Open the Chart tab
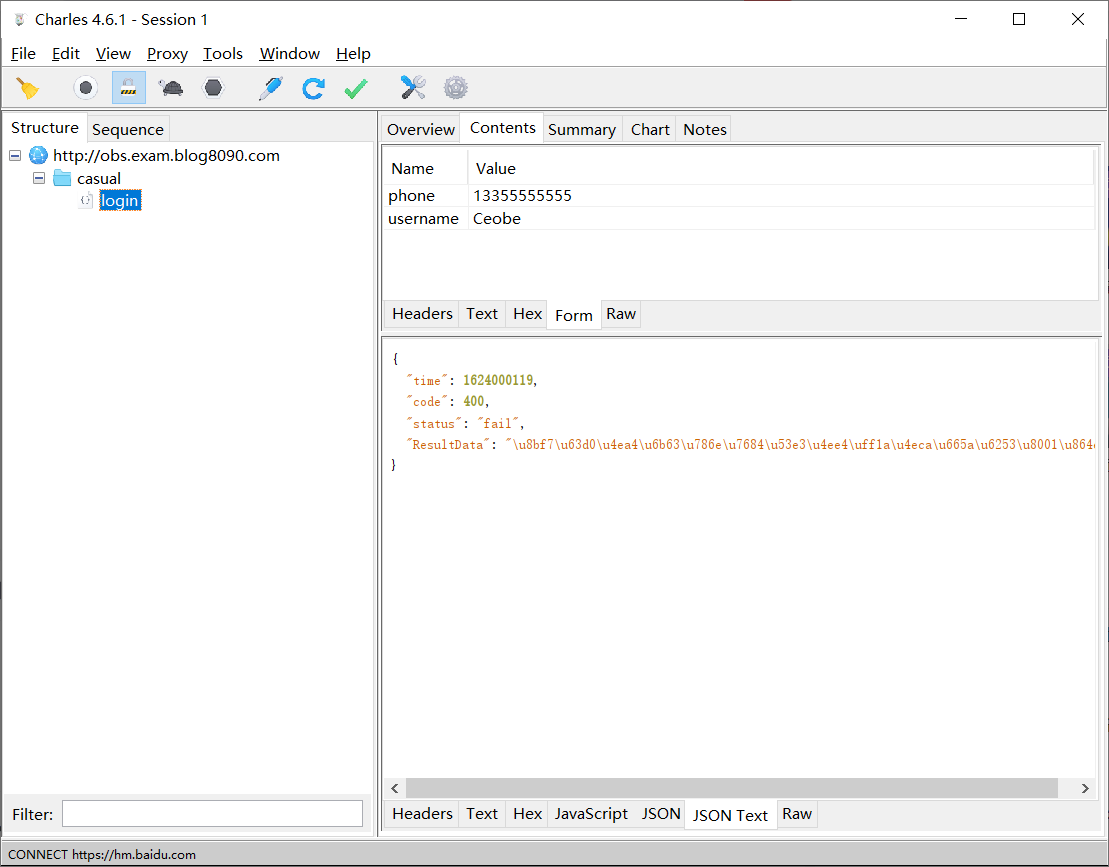The height and width of the screenshot is (867, 1109). click(x=650, y=129)
